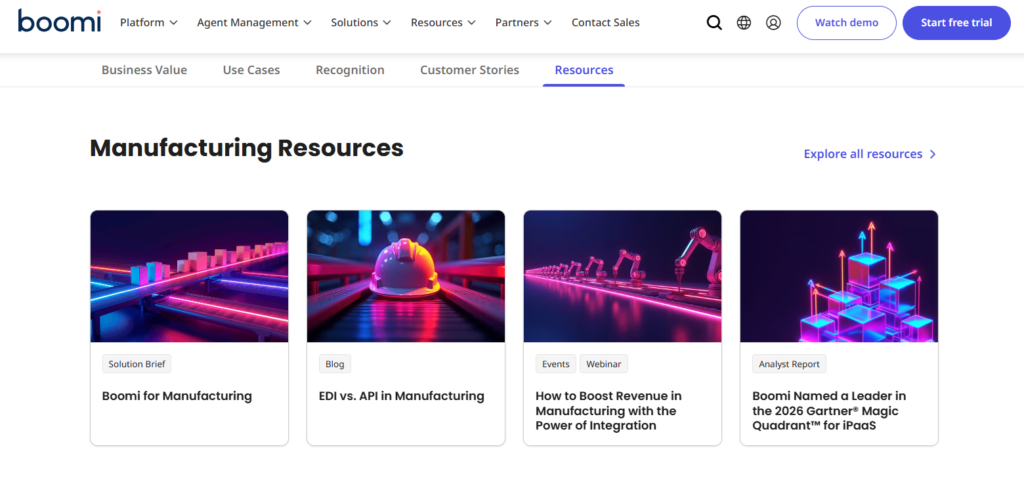1024x482 pixels.
Task: Click the Boomi logo
Action: pos(59,22)
